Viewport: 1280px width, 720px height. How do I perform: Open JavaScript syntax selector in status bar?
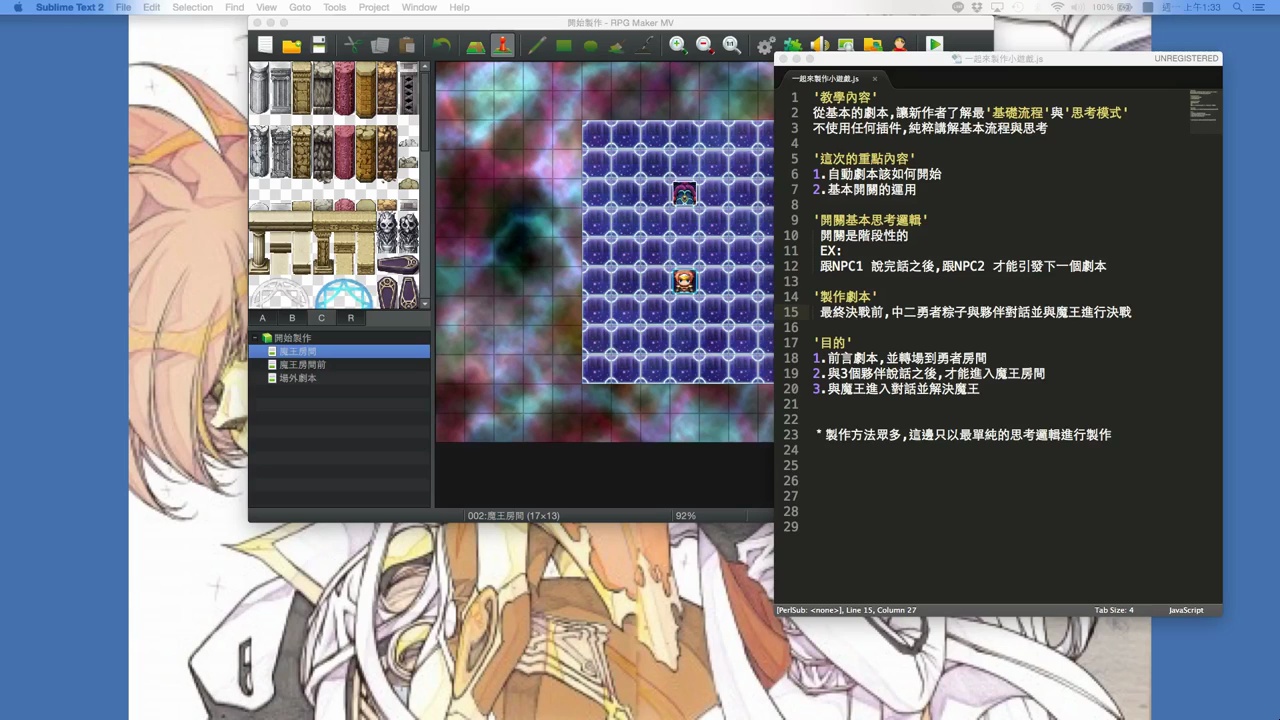point(1186,610)
